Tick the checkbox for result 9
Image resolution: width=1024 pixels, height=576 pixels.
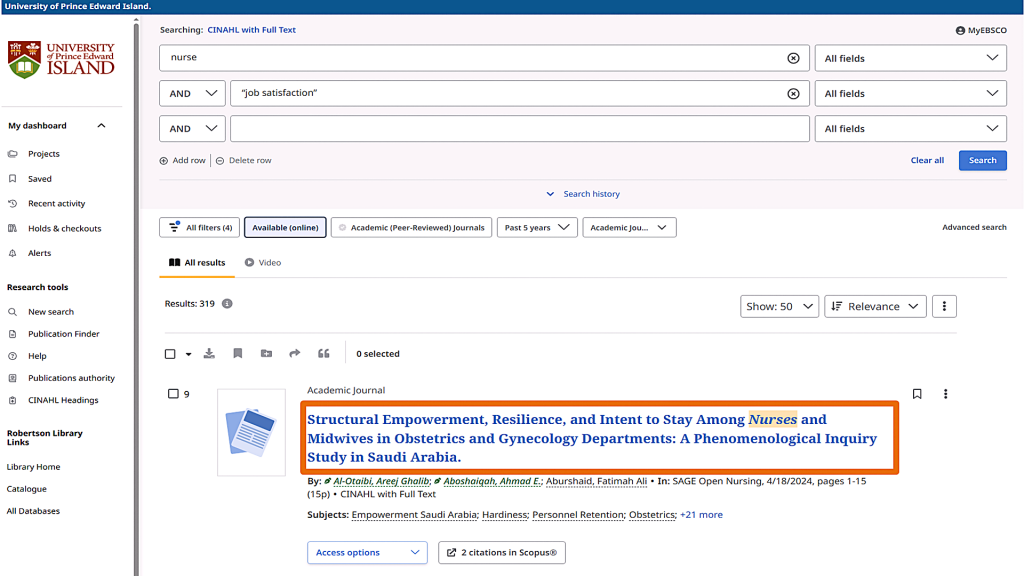173,394
